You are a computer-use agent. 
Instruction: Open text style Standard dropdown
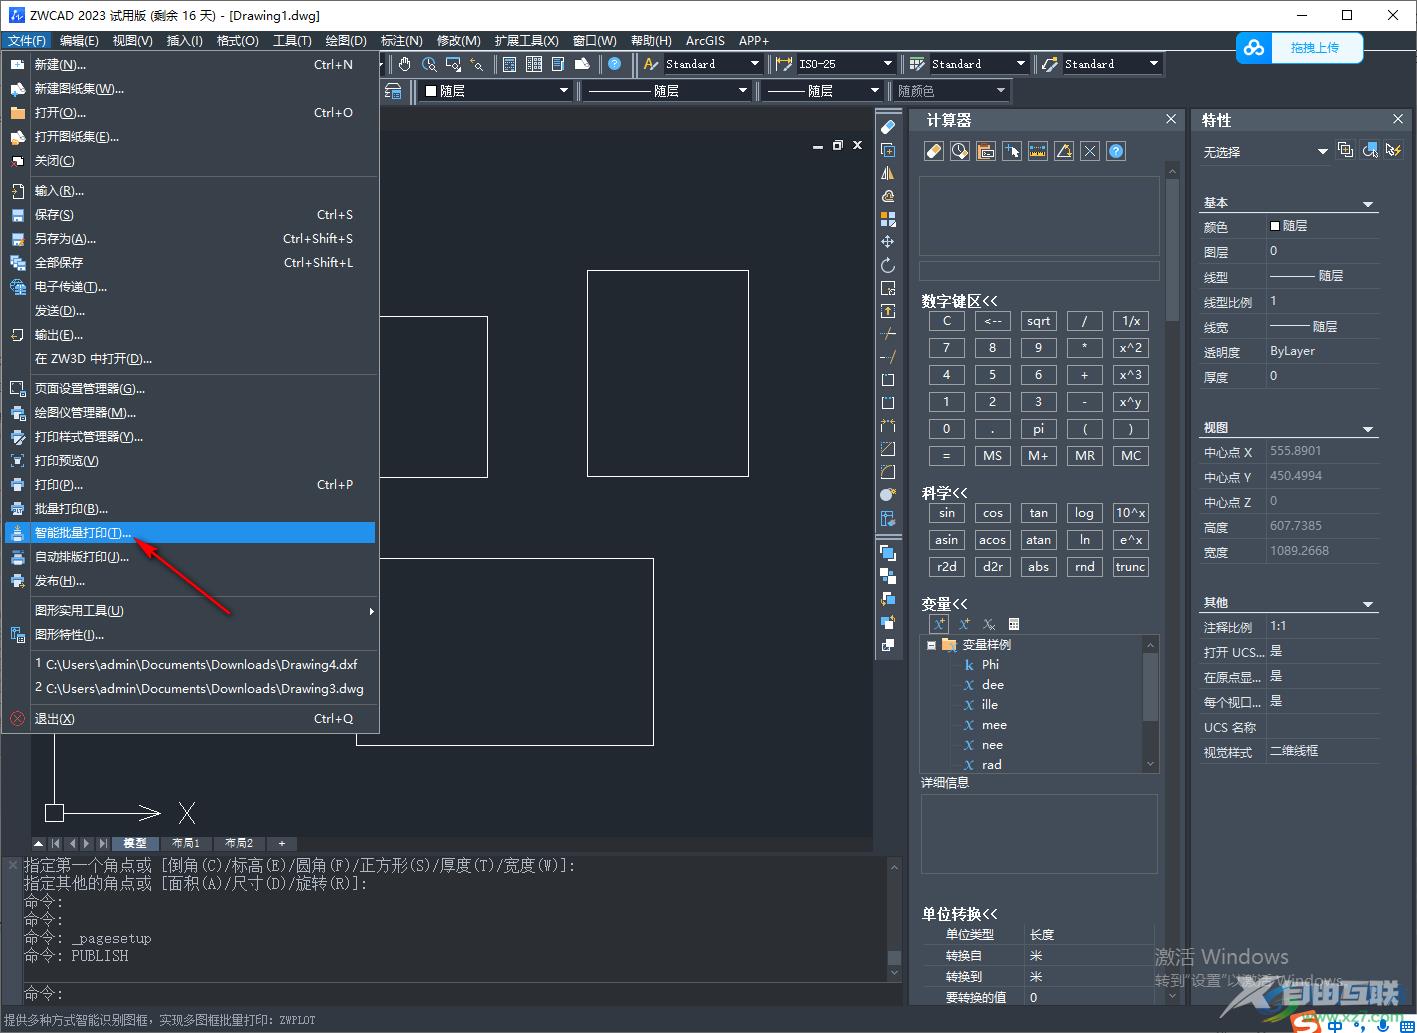[755, 64]
